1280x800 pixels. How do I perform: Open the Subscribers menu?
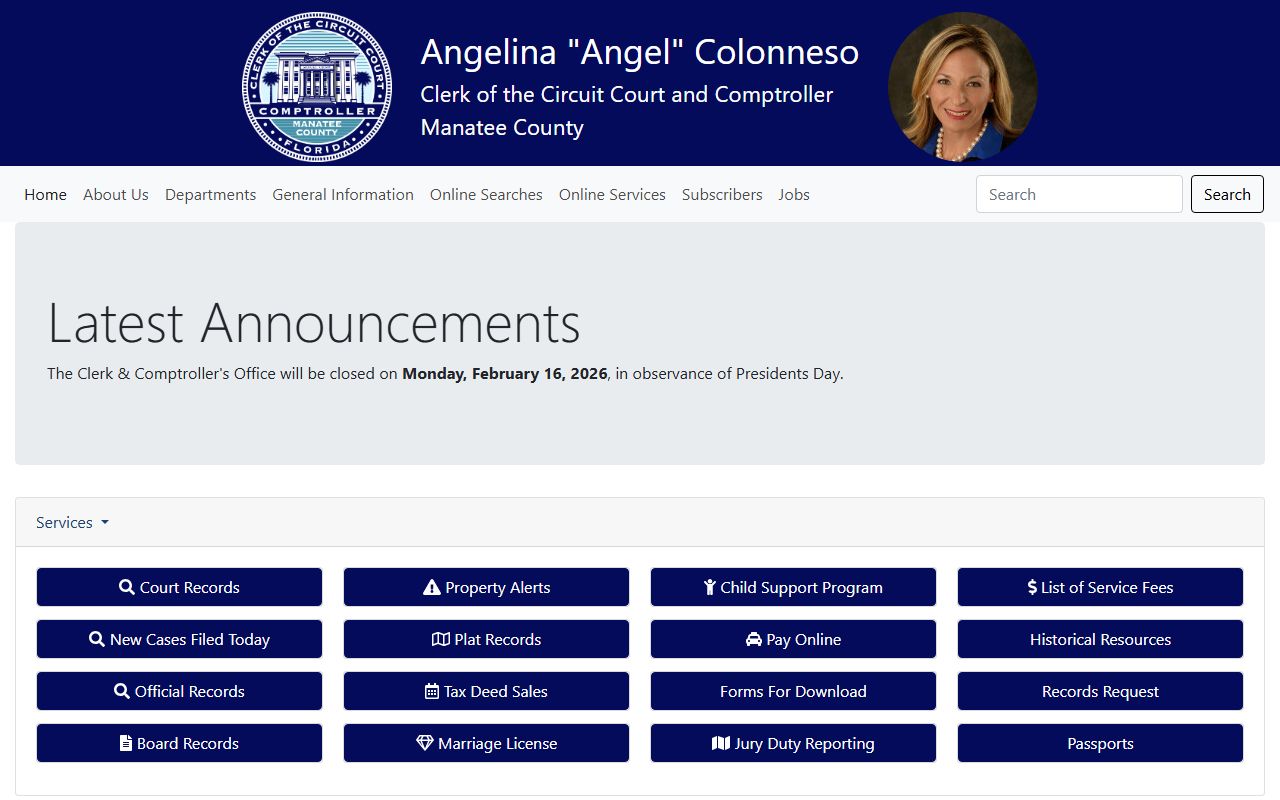(x=722, y=194)
